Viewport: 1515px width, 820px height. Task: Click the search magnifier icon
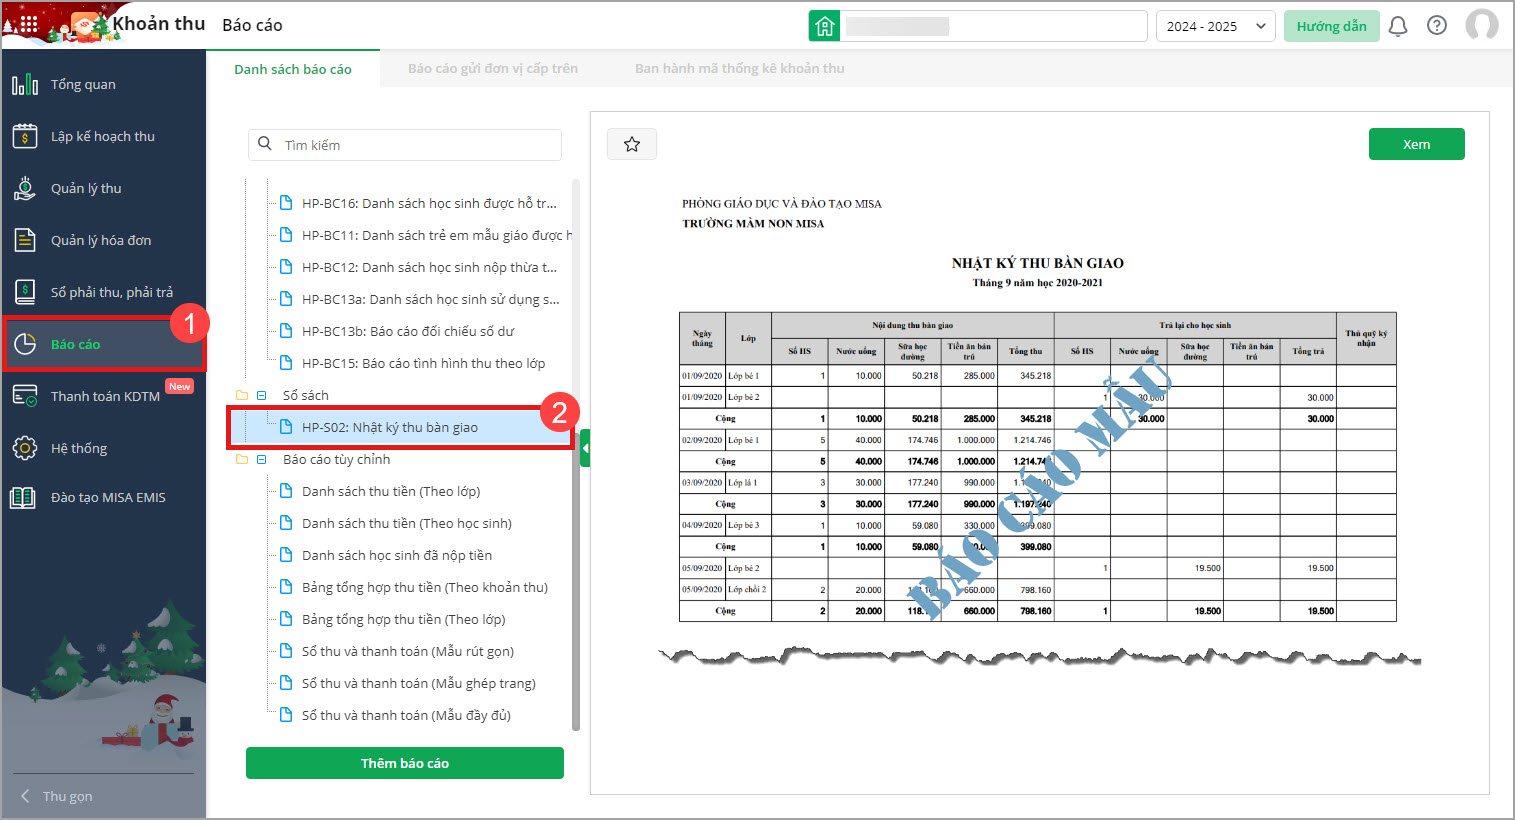pyautogui.click(x=265, y=144)
